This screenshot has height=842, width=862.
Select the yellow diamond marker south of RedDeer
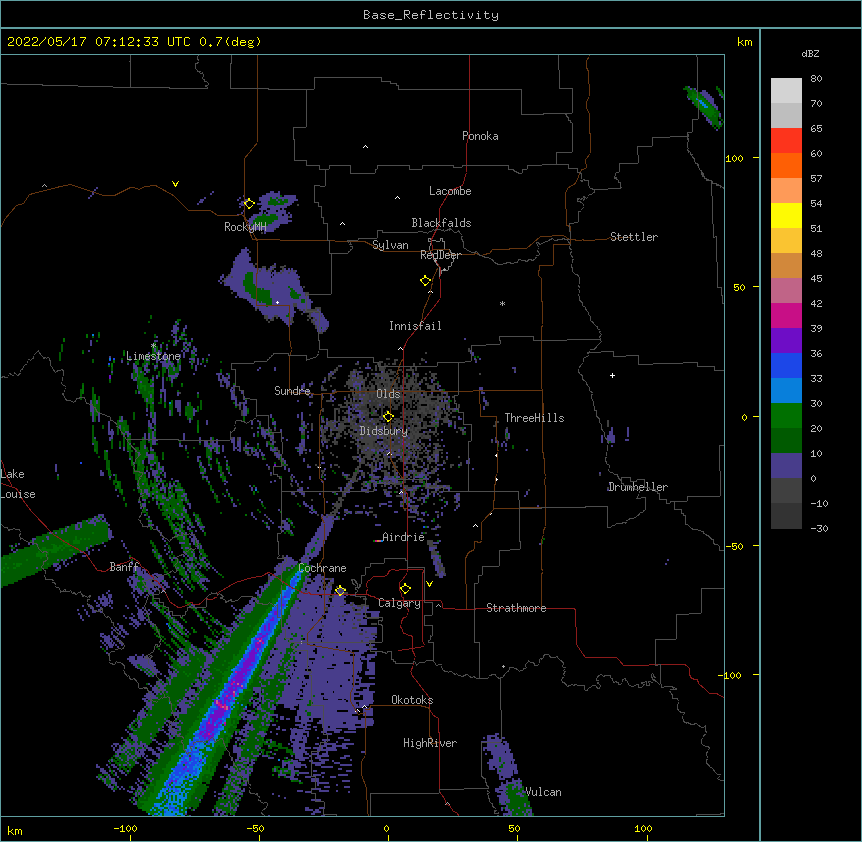tap(426, 281)
